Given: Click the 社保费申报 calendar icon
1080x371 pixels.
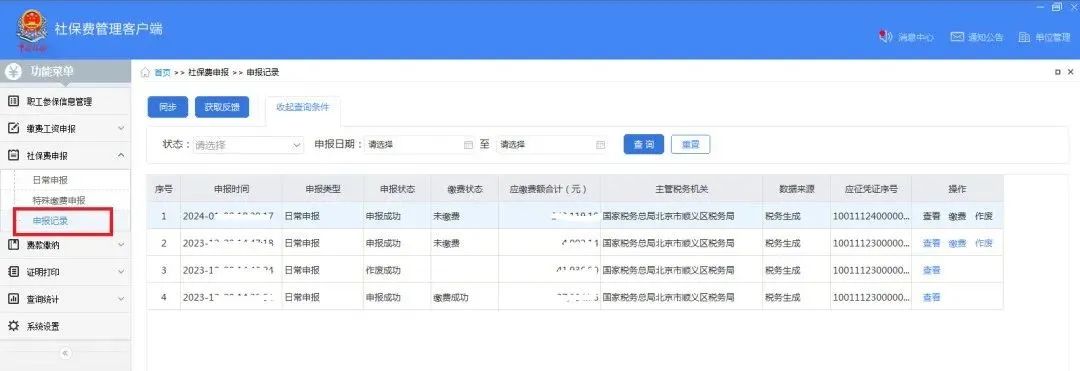Looking at the screenshot, I should (13, 156).
